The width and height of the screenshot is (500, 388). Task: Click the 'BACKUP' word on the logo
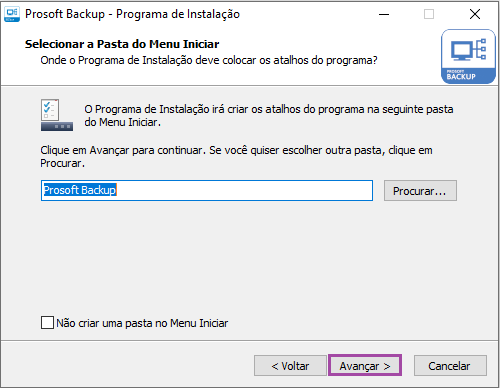tap(461, 77)
